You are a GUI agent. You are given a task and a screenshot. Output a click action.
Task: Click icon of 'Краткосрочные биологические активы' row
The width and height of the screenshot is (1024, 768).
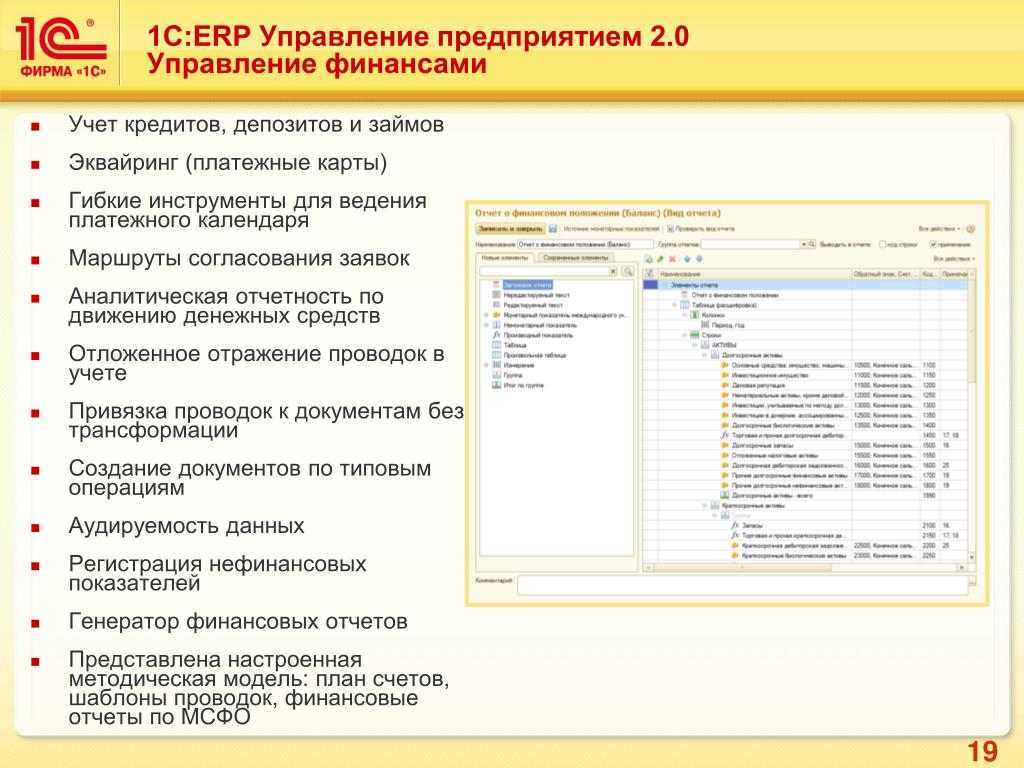click(x=735, y=556)
